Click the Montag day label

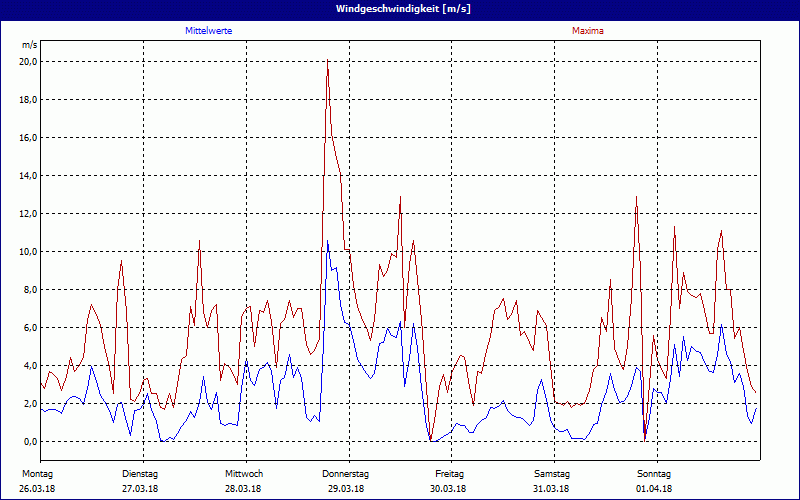click(x=37, y=474)
